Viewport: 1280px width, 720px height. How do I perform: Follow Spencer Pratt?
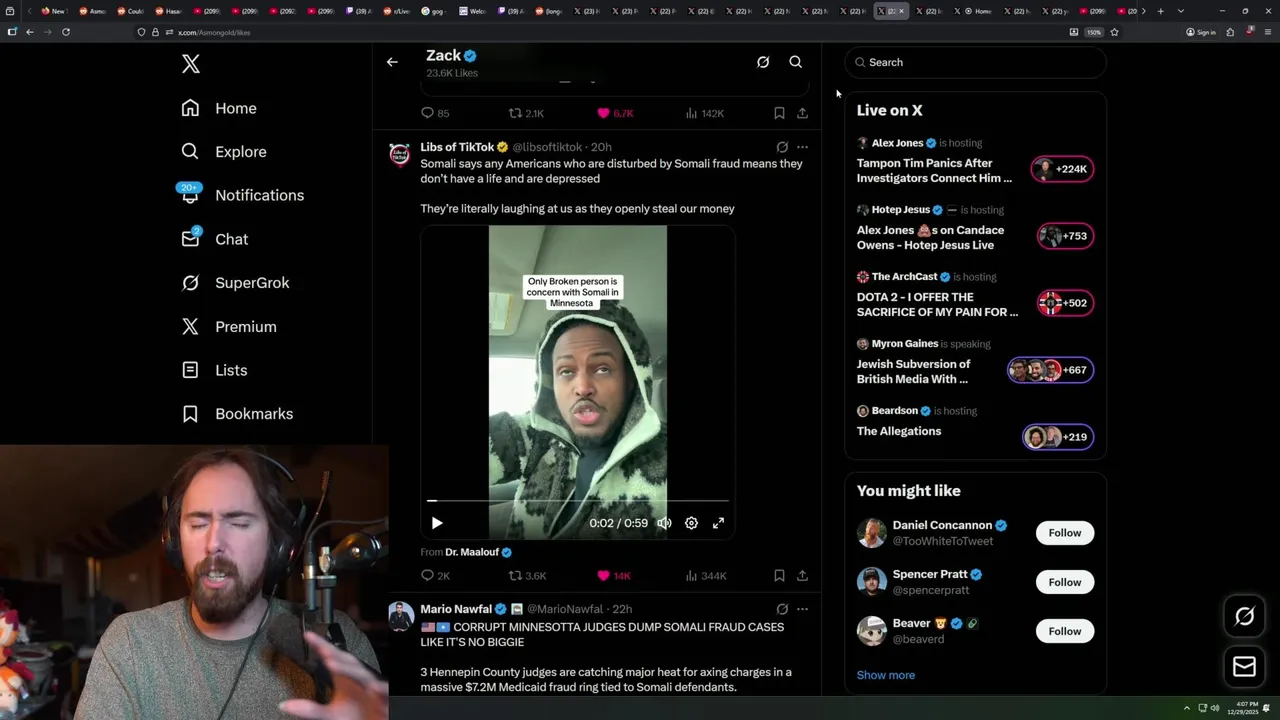tap(1065, 582)
